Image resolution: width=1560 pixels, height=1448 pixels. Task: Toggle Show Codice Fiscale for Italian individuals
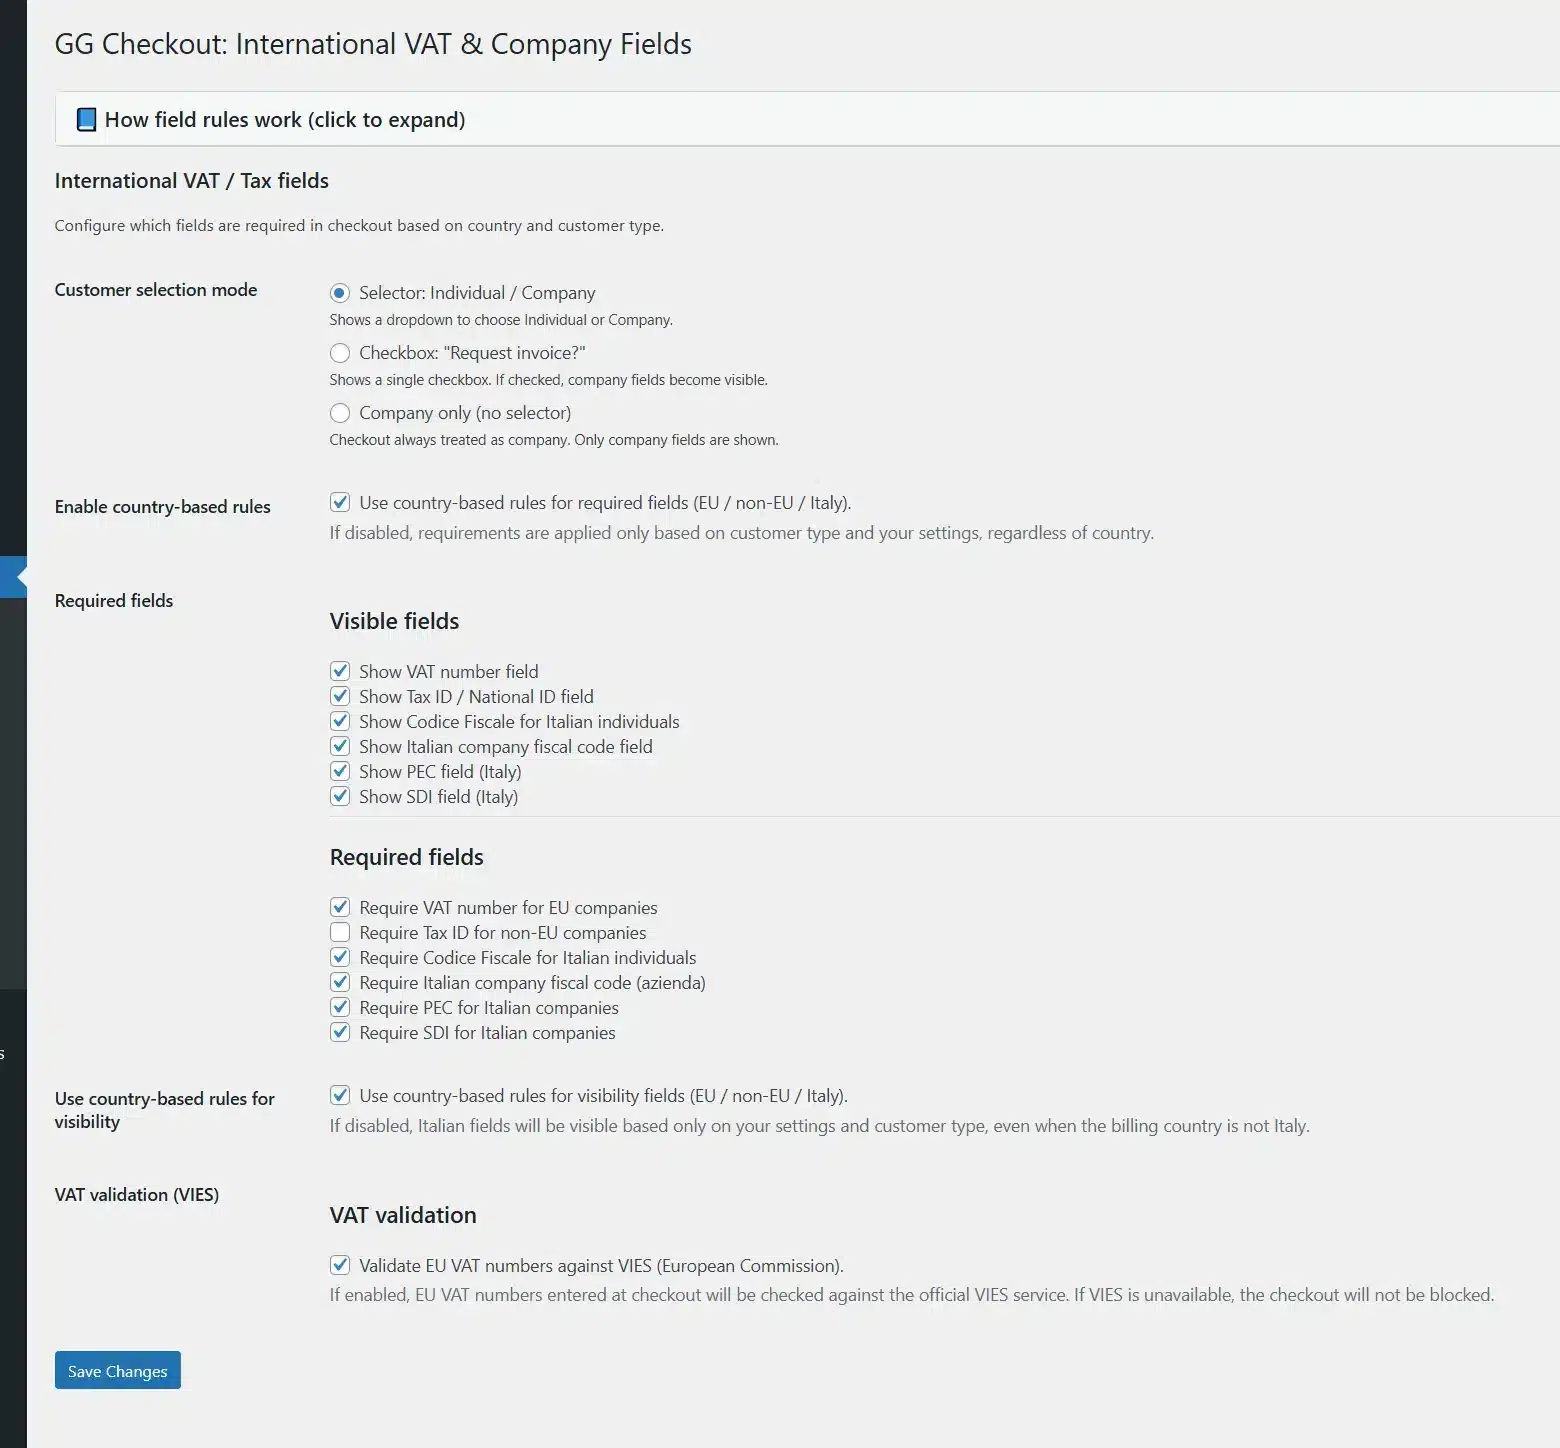coord(340,721)
